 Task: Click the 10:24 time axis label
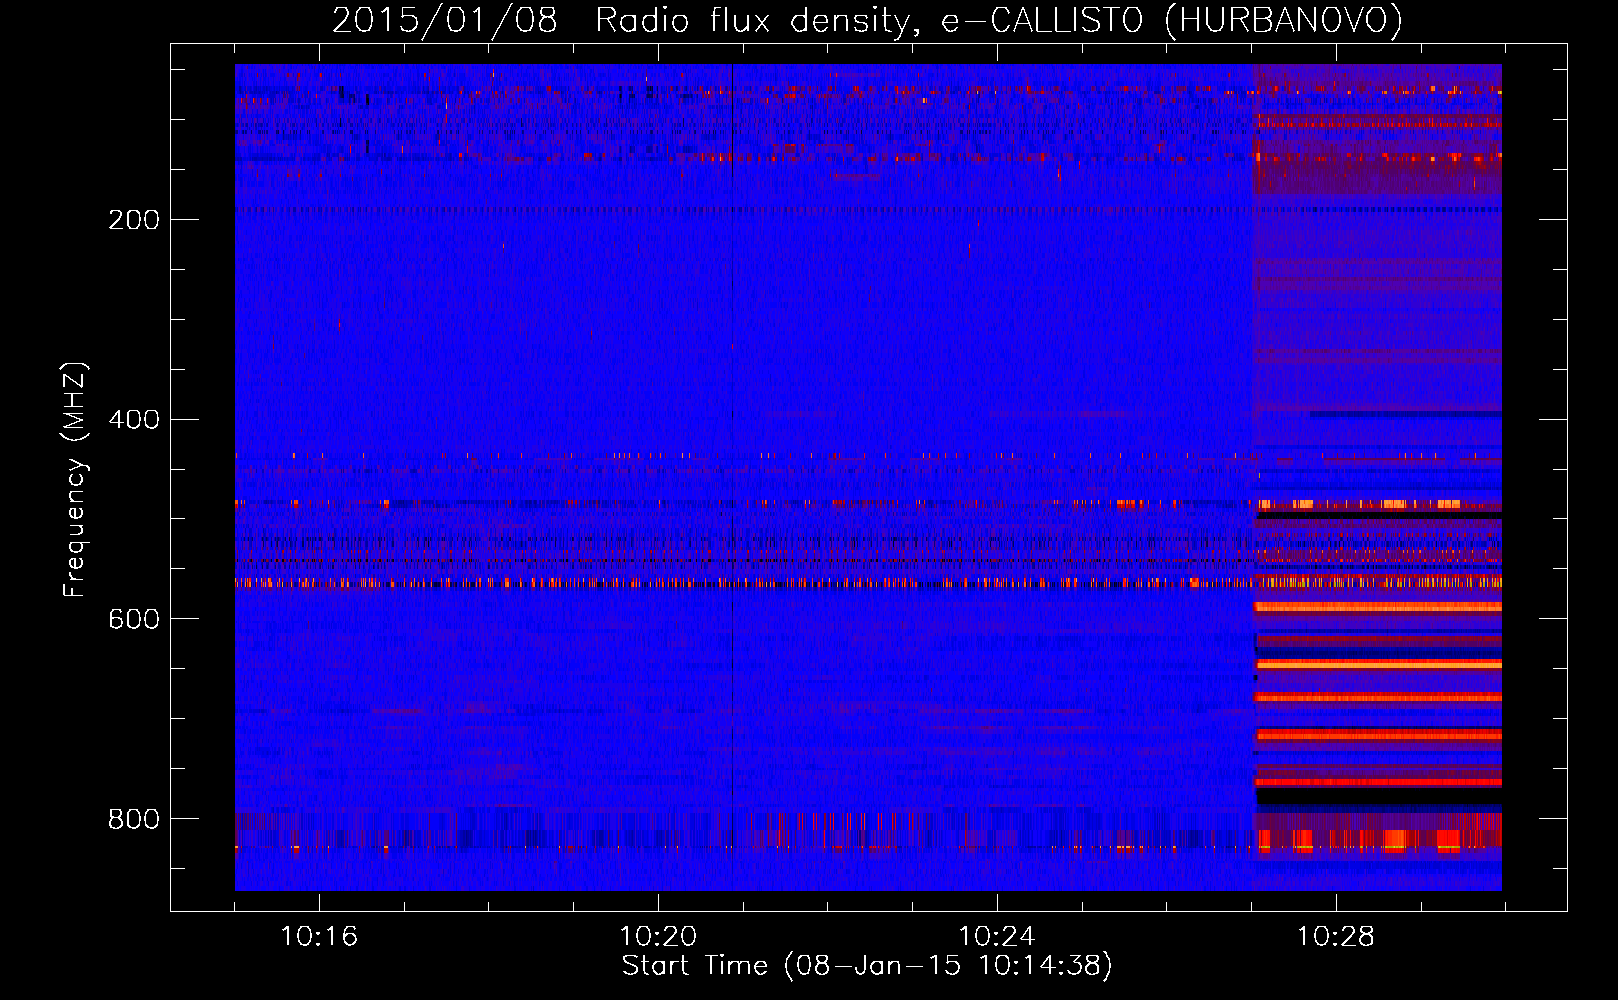pos(997,937)
